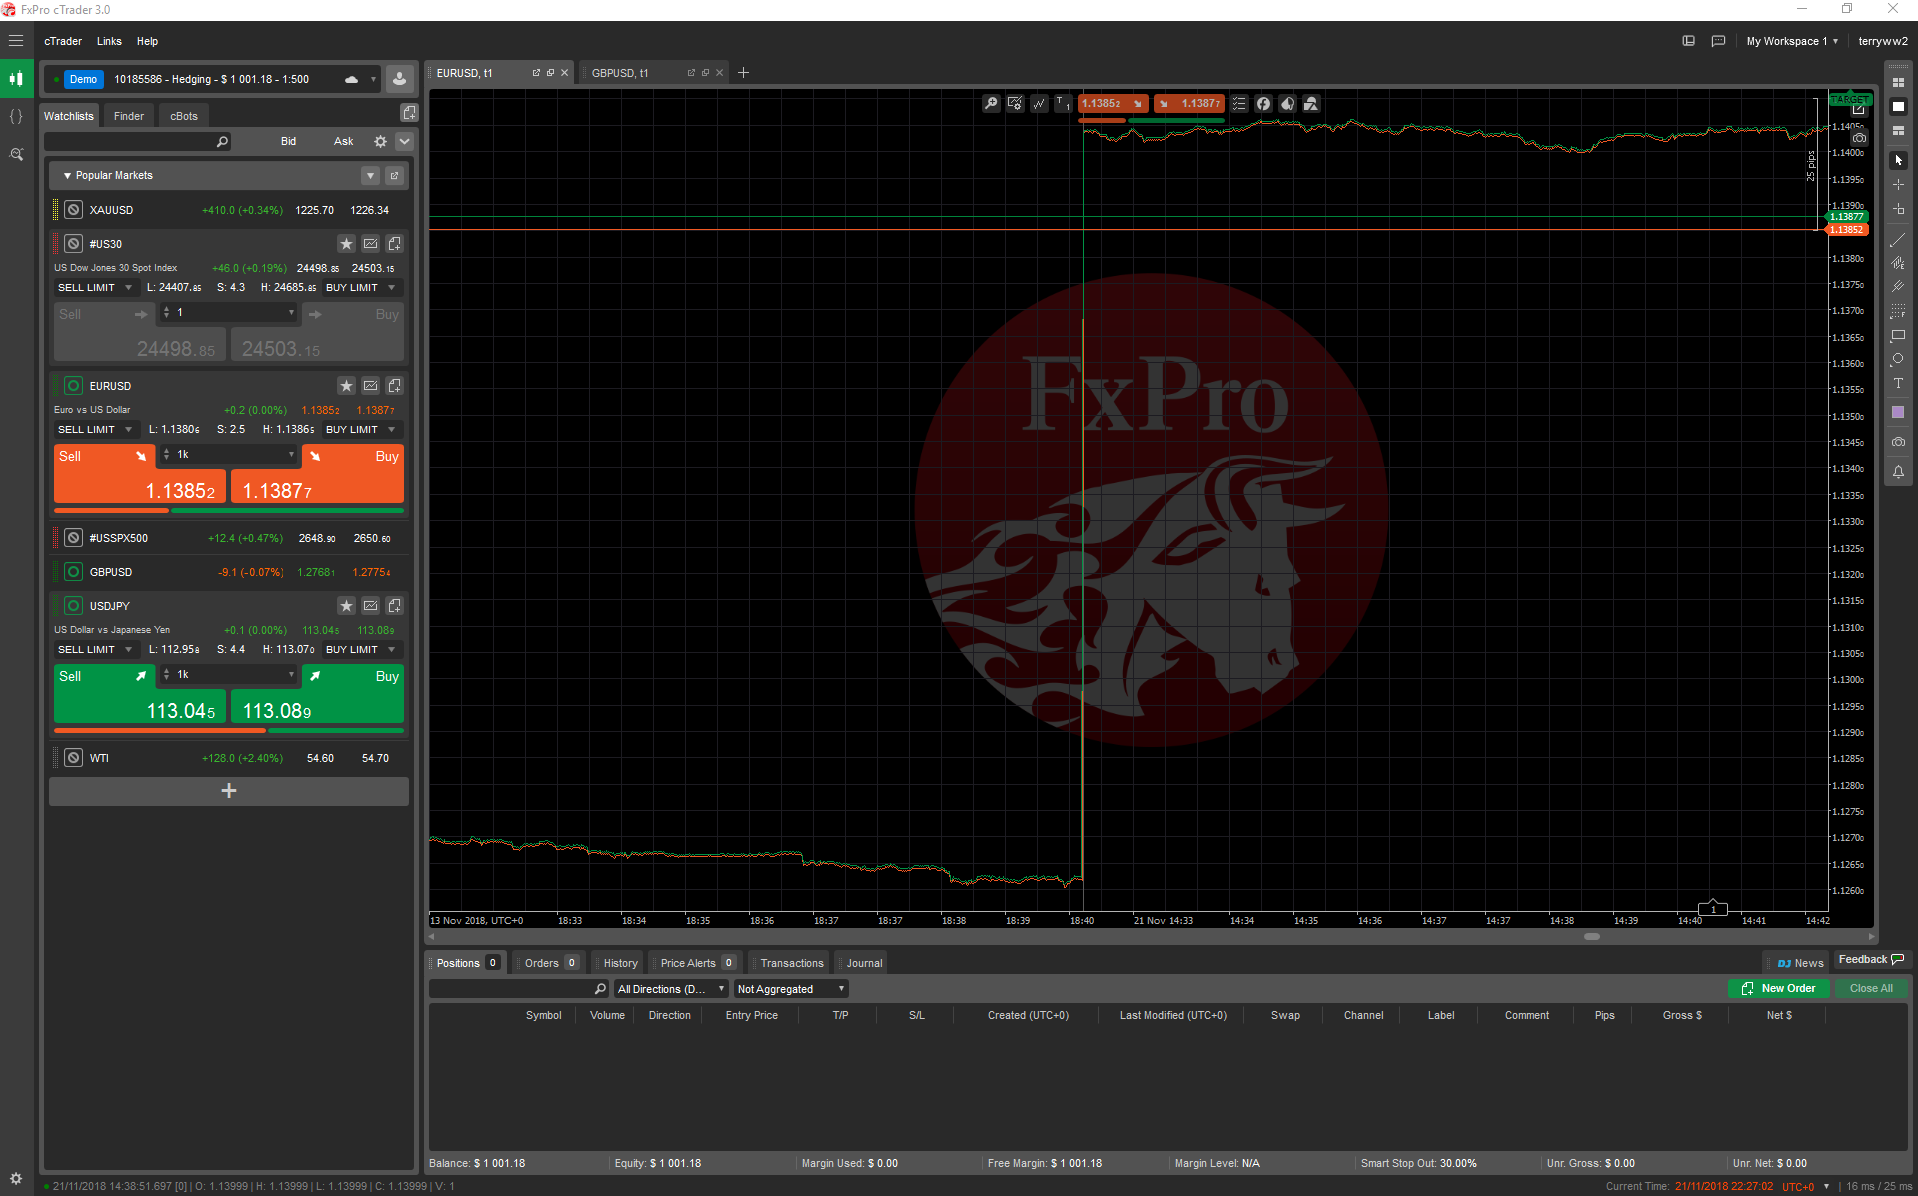Create a price alert with bell icon
The height and width of the screenshot is (1196, 1918).
click(1898, 472)
